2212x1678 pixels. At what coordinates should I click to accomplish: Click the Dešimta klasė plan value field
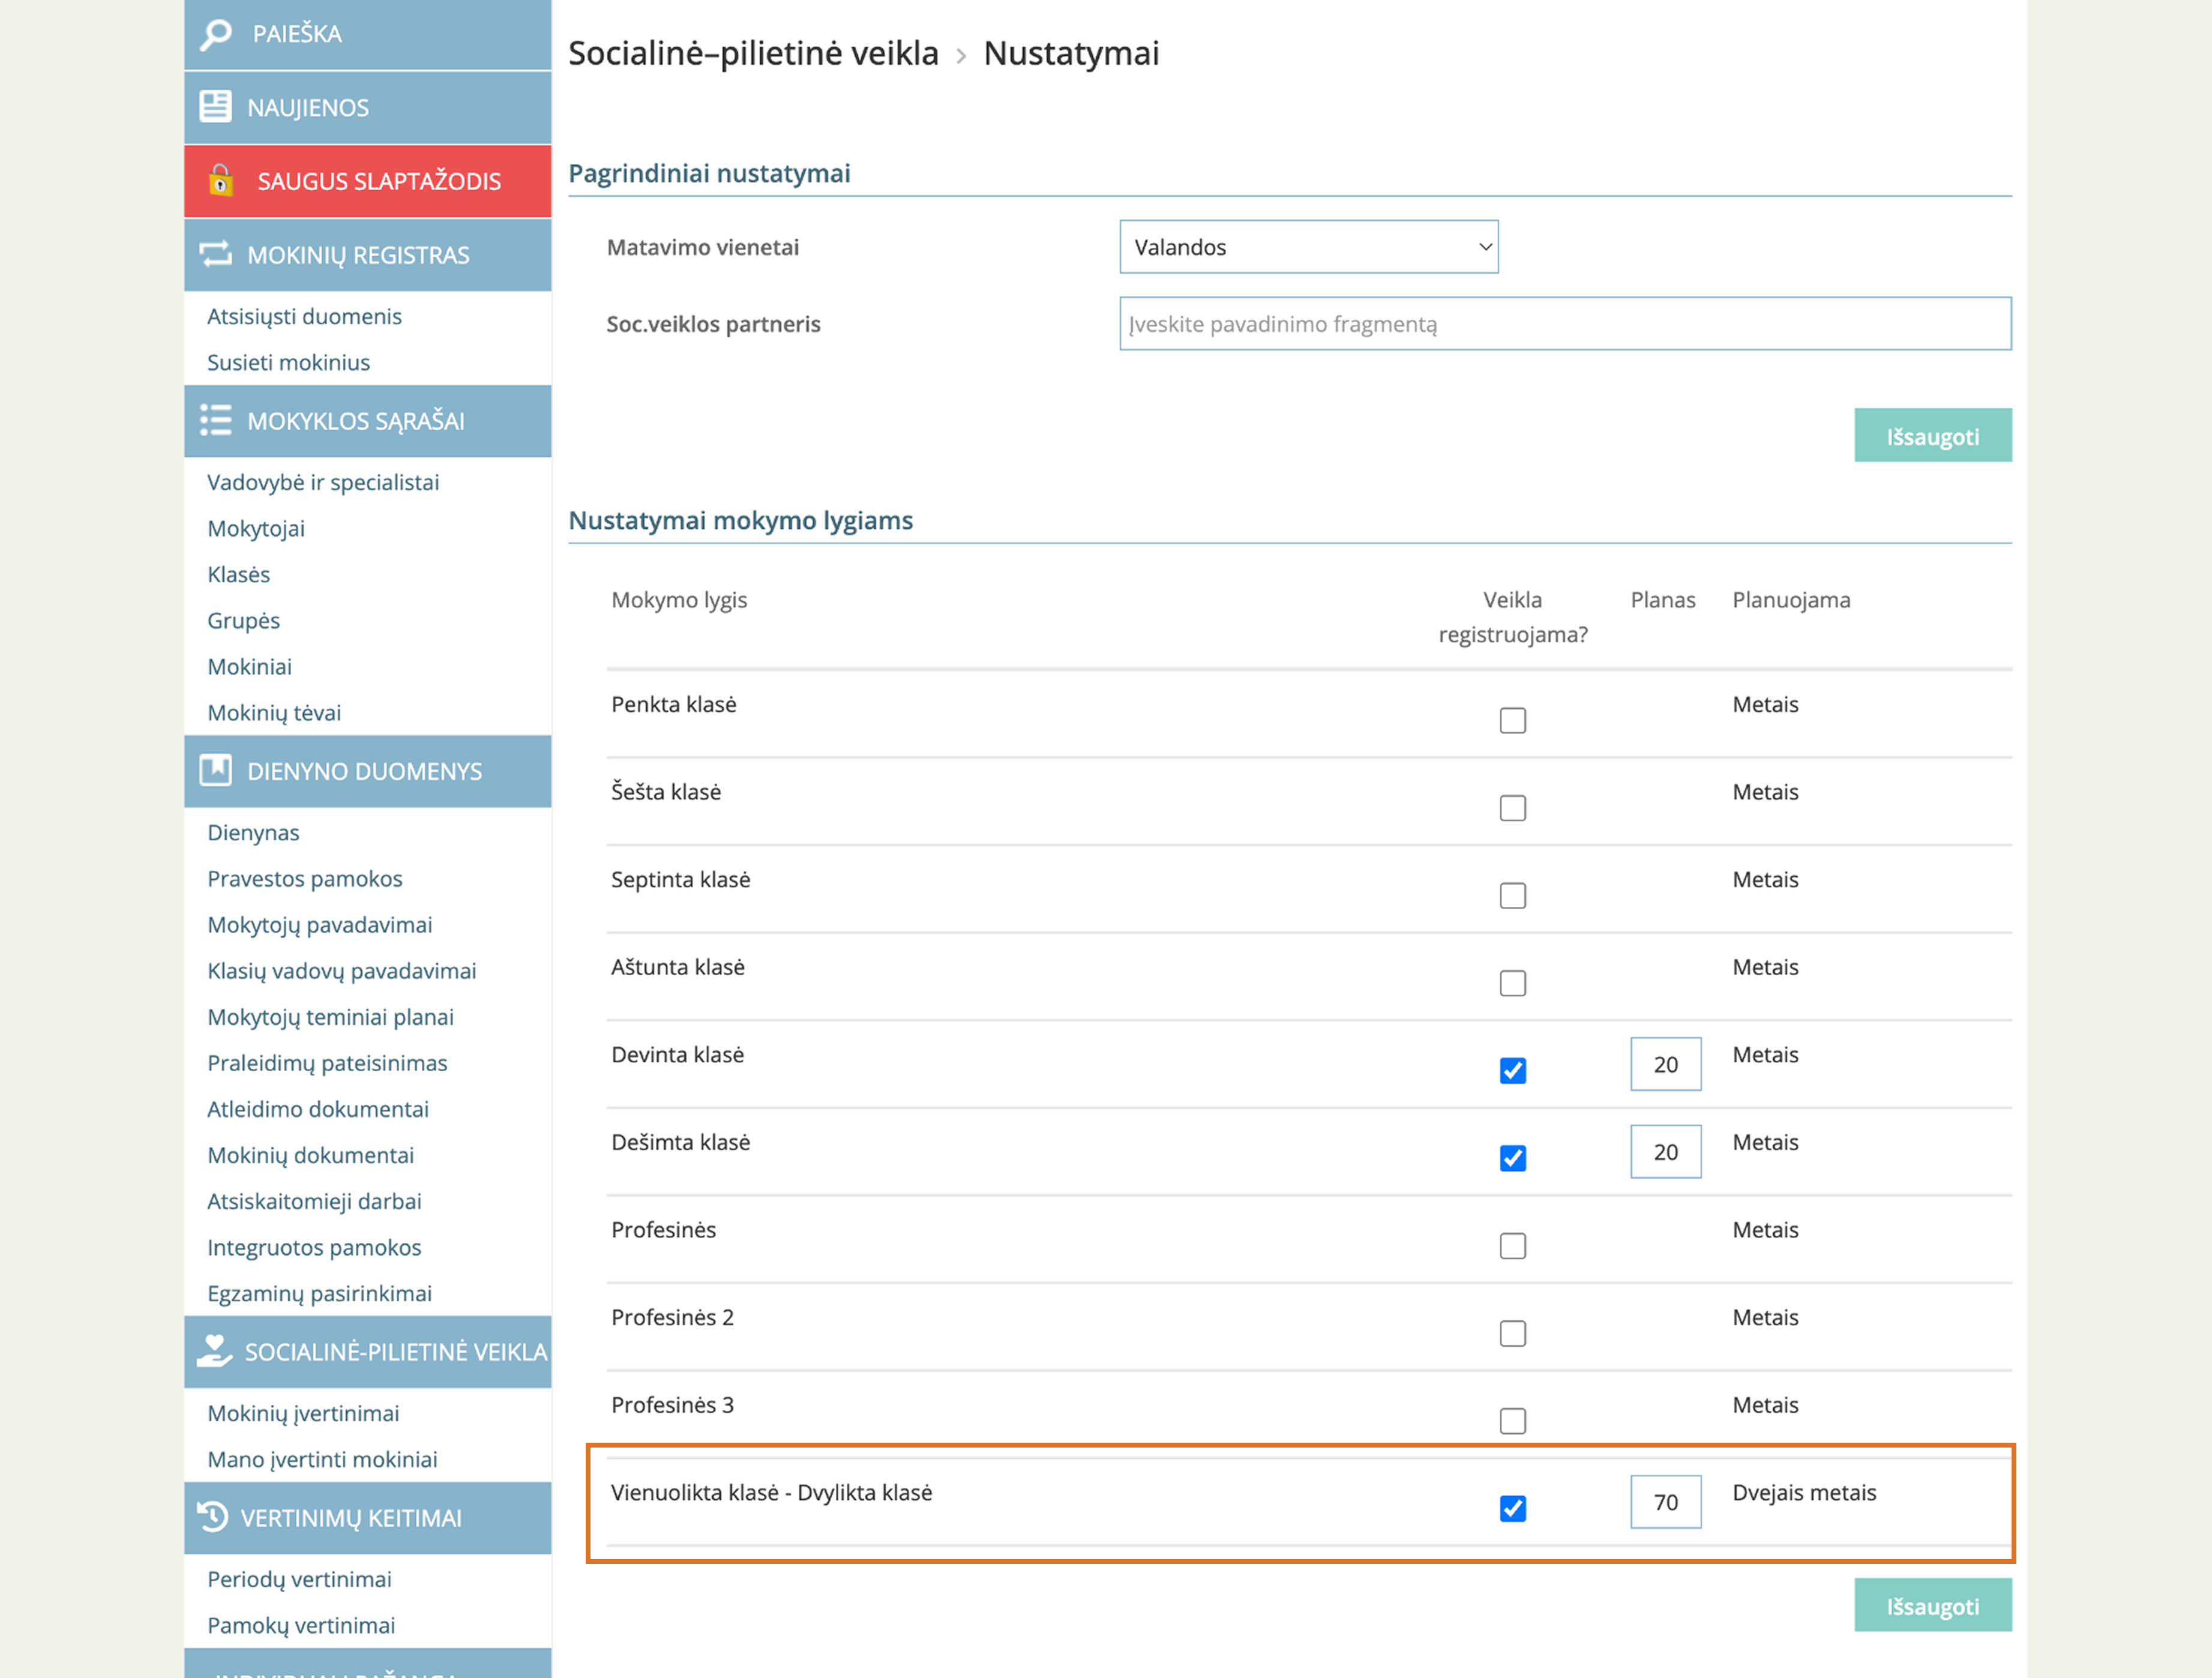point(1665,1152)
